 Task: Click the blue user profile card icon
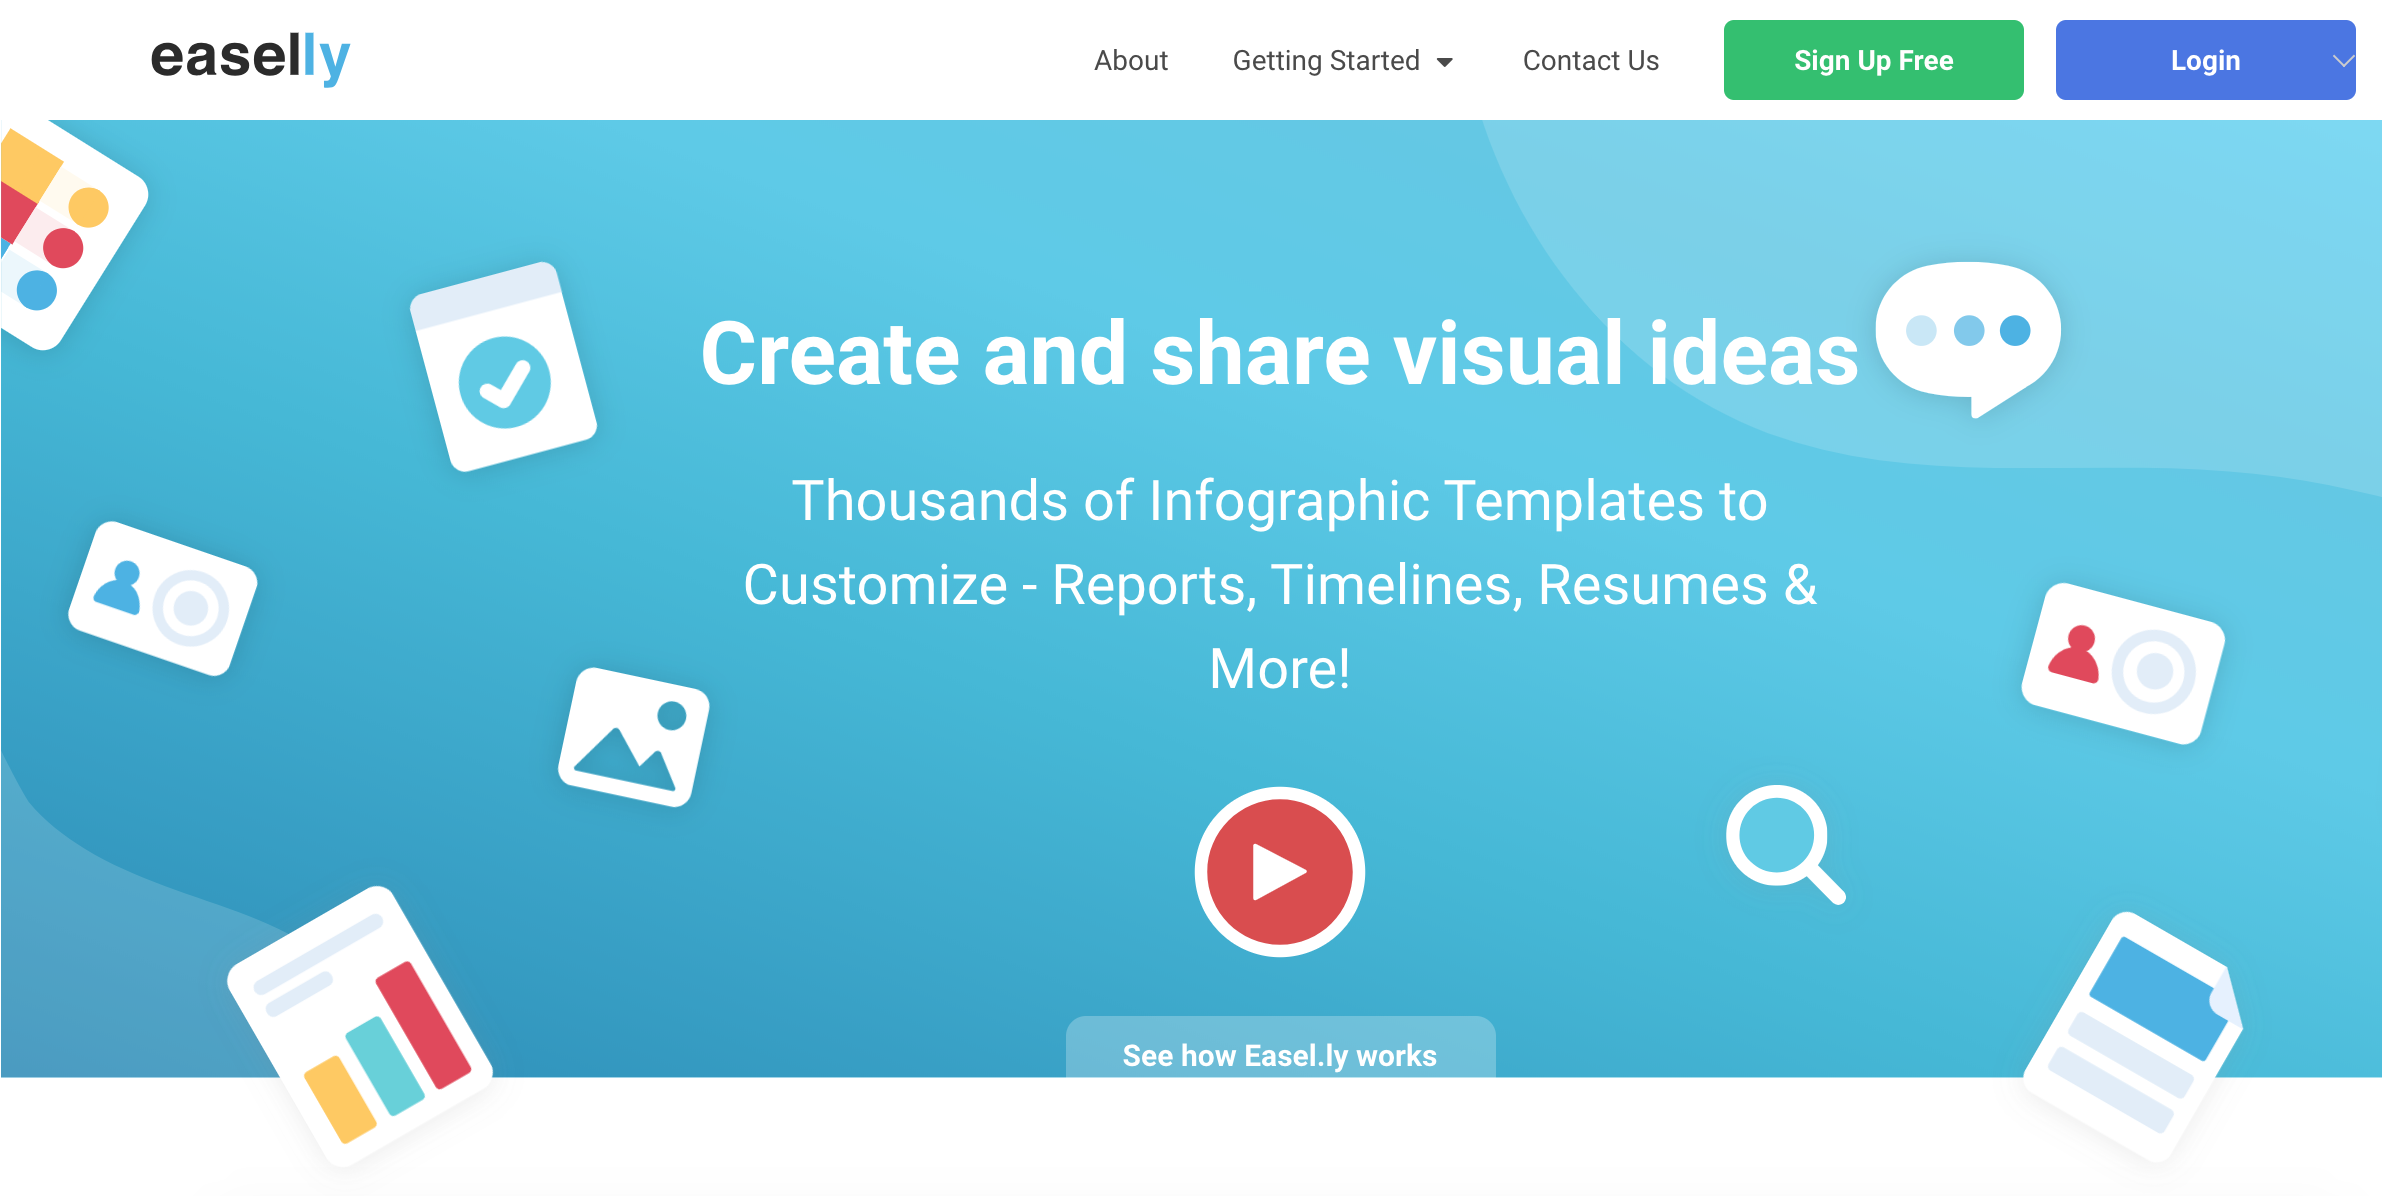coord(163,598)
